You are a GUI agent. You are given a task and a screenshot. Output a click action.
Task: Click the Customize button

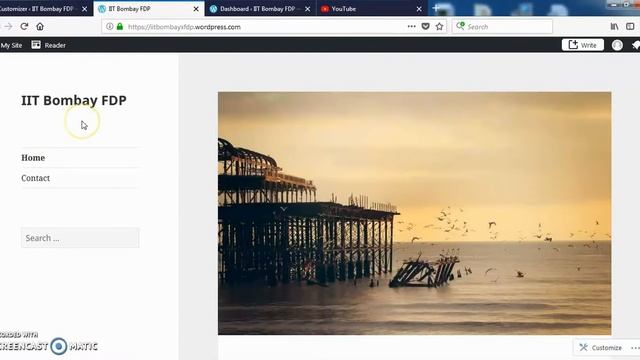click(x=601, y=348)
